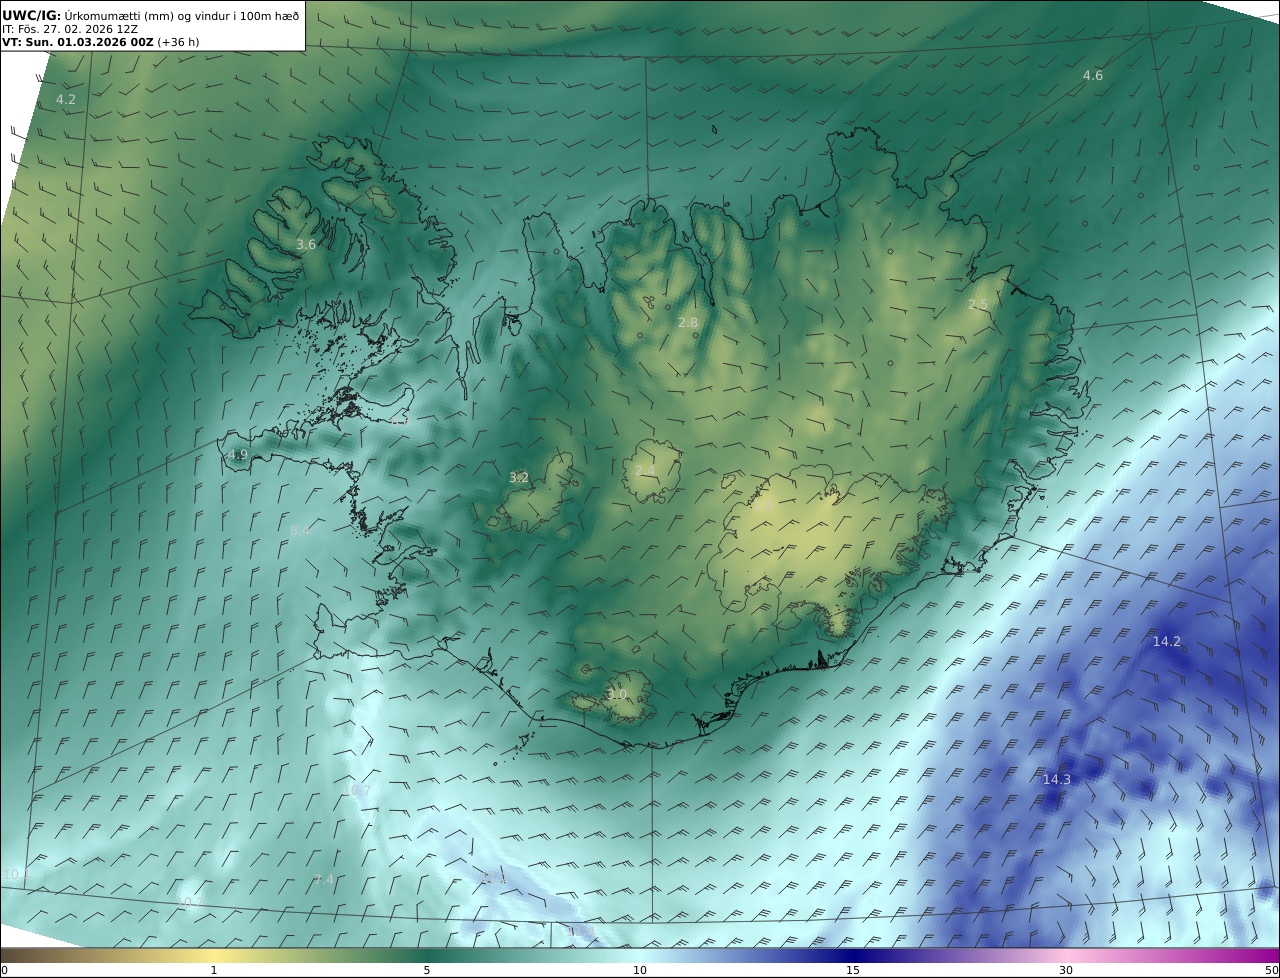The height and width of the screenshot is (978, 1280).
Task: Click the 7.4 value label in the southwest ocean
Action: (324, 880)
